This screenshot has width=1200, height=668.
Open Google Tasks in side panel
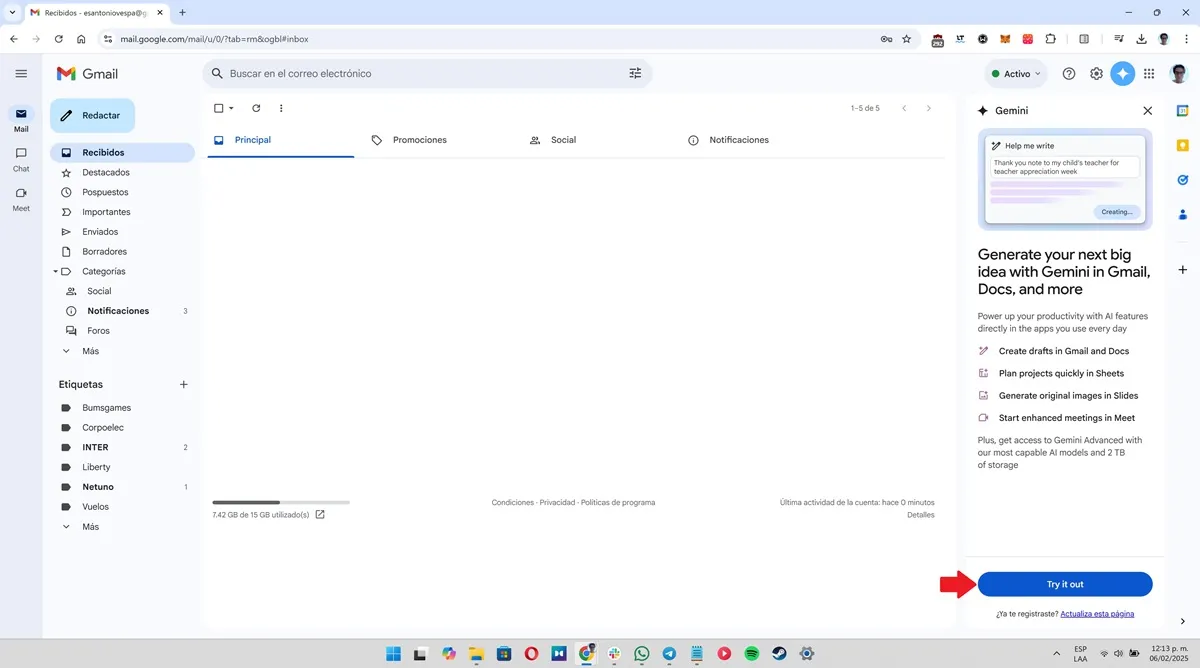[1182, 179]
